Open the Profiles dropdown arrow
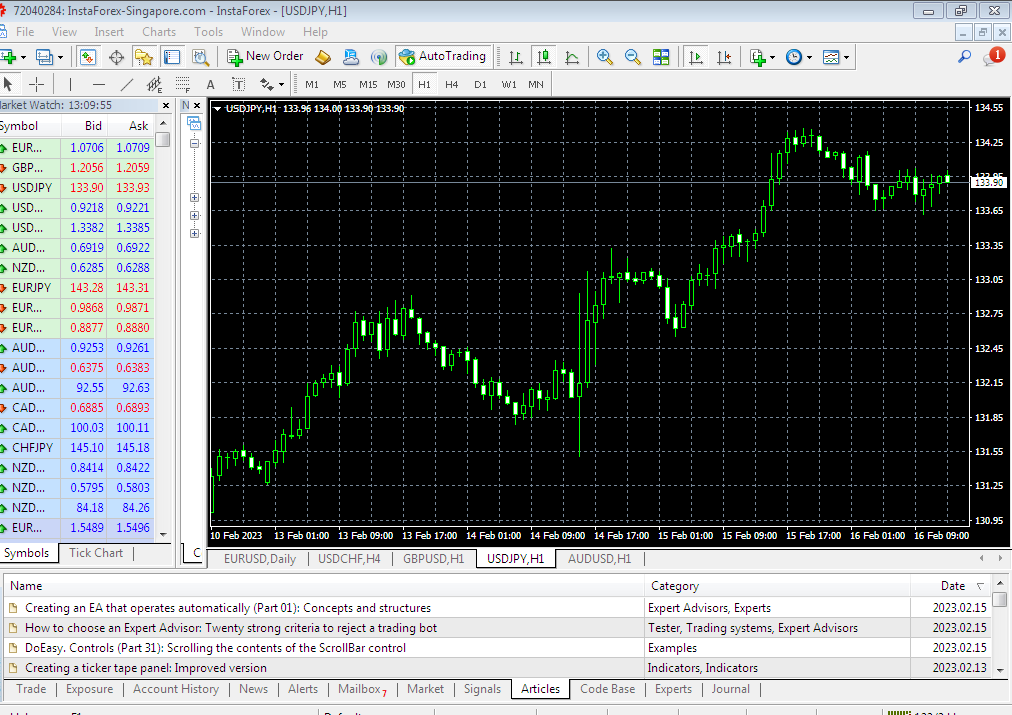 (x=60, y=57)
